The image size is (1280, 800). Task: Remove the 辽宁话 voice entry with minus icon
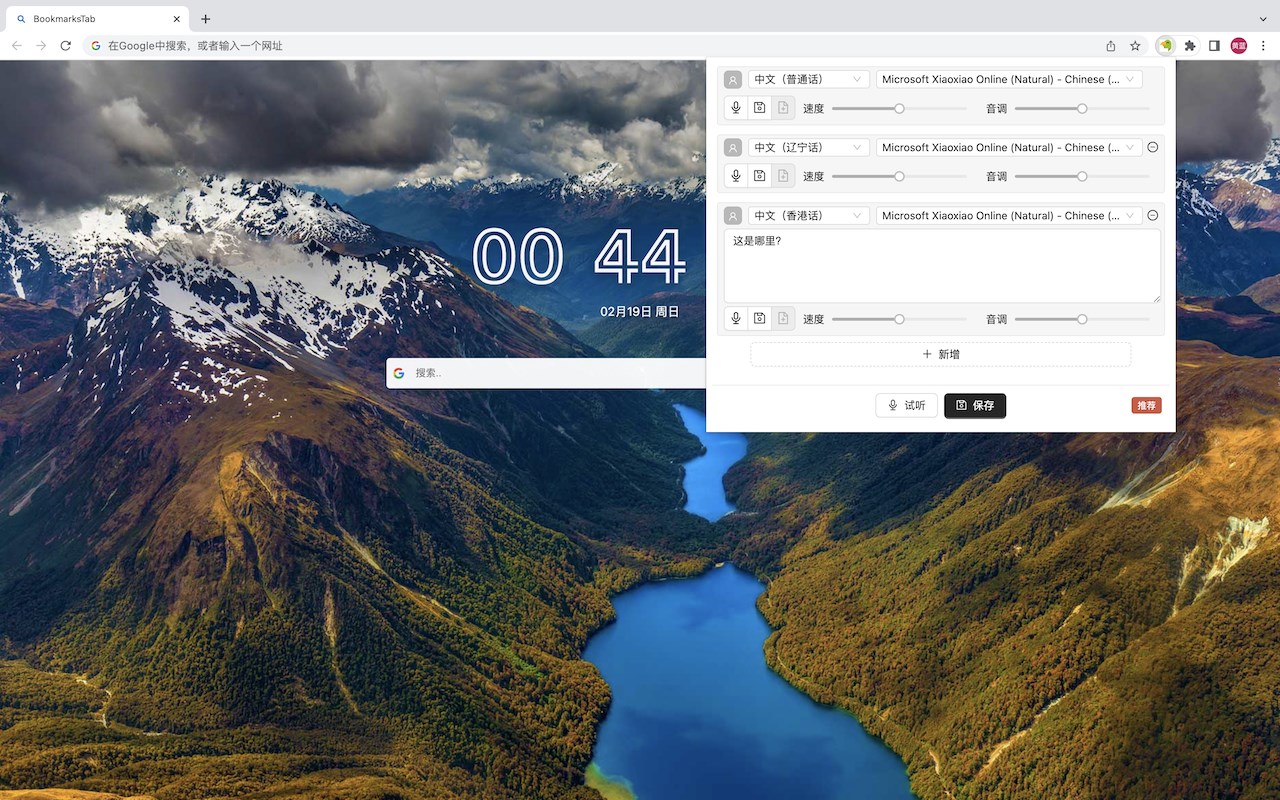[x=1152, y=147]
